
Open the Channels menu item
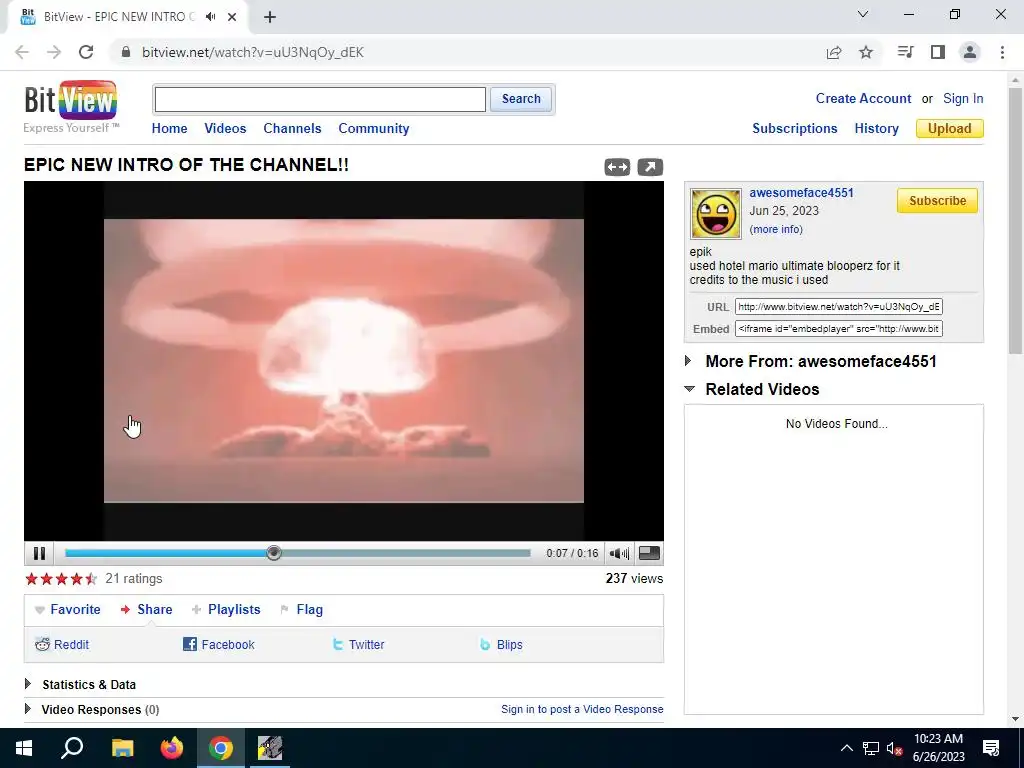pyautogui.click(x=292, y=129)
